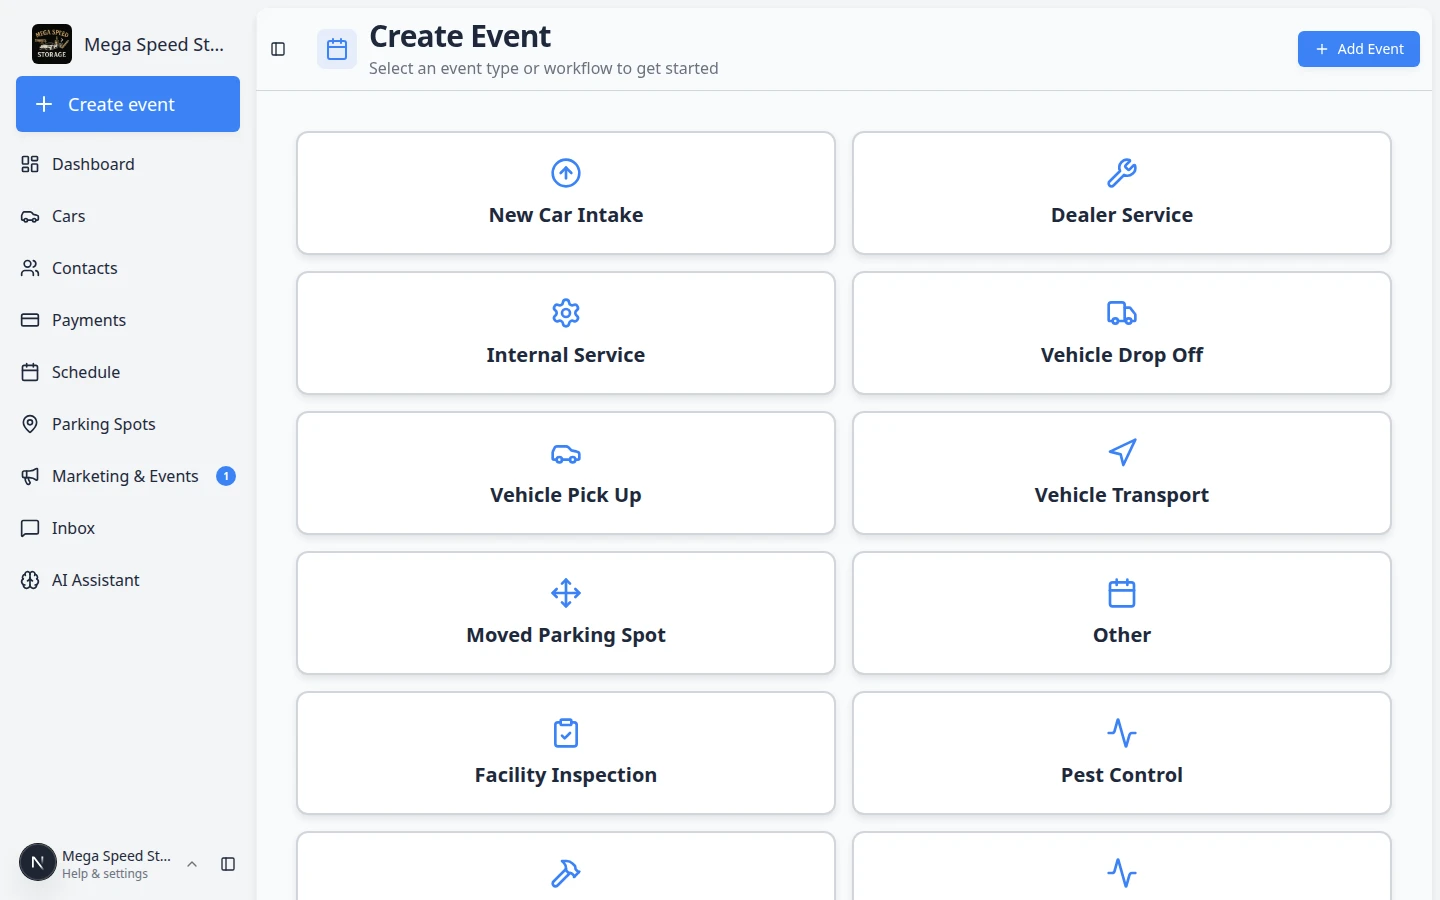This screenshot has width=1440, height=900.
Task: Click the blue Create event button
Action: click(128, 104)
